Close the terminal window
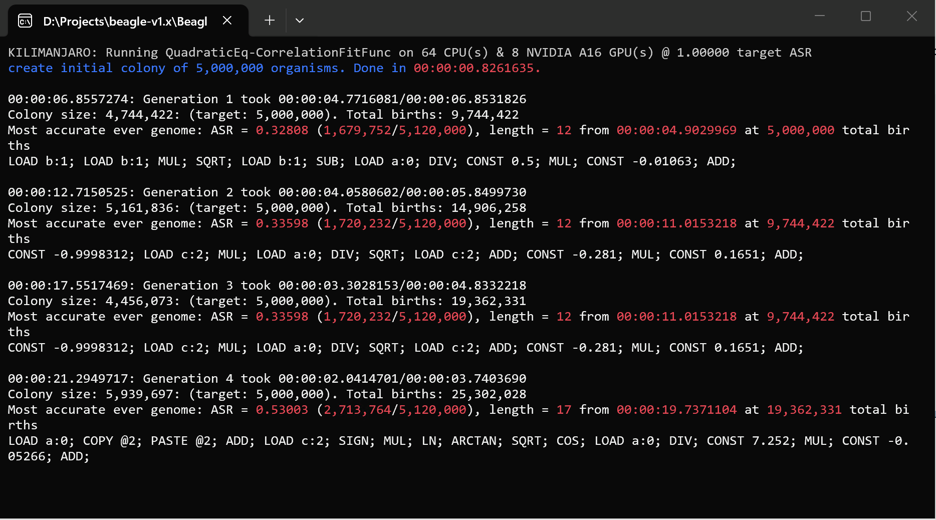 912,16
